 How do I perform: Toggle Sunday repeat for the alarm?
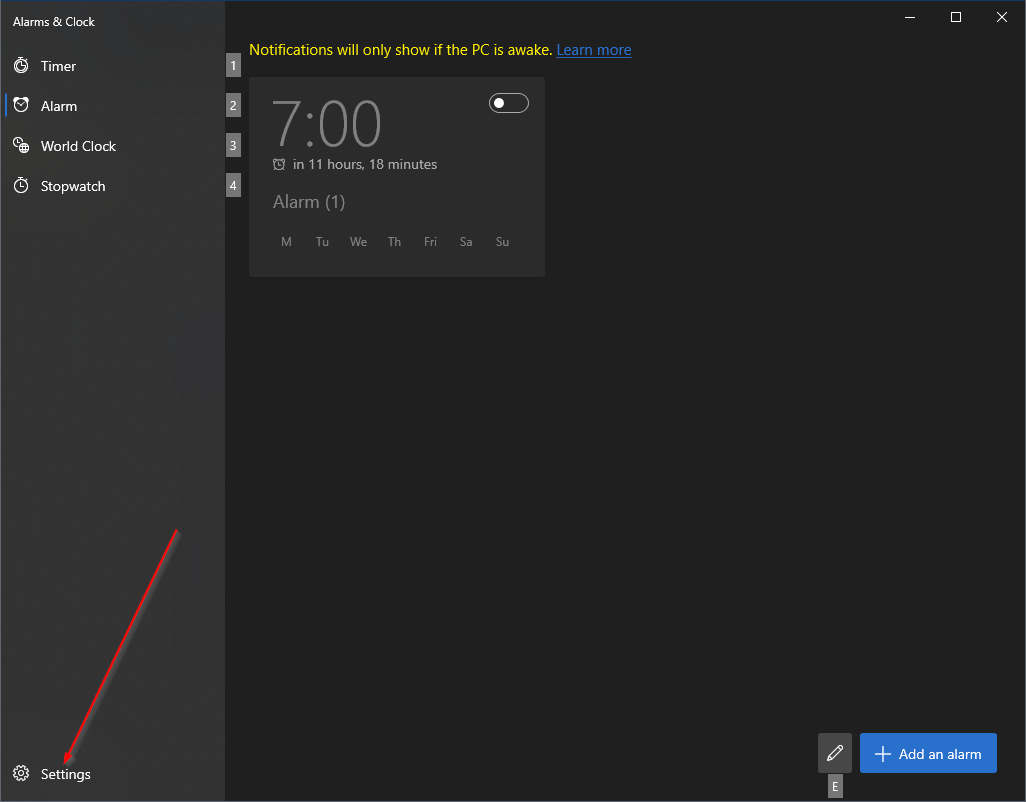[502, 241]
